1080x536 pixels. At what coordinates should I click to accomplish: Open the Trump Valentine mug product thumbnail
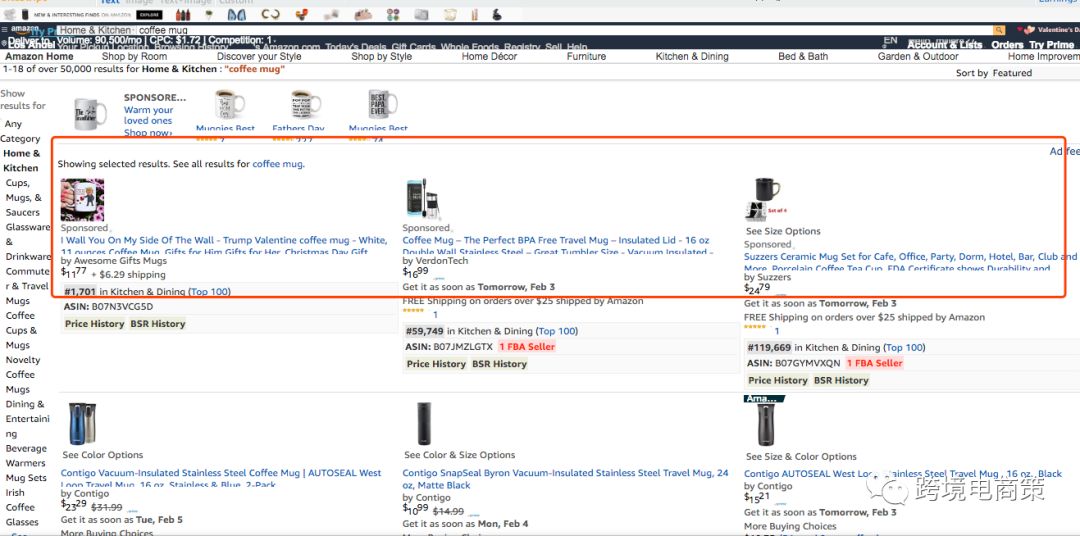point(82,200)
